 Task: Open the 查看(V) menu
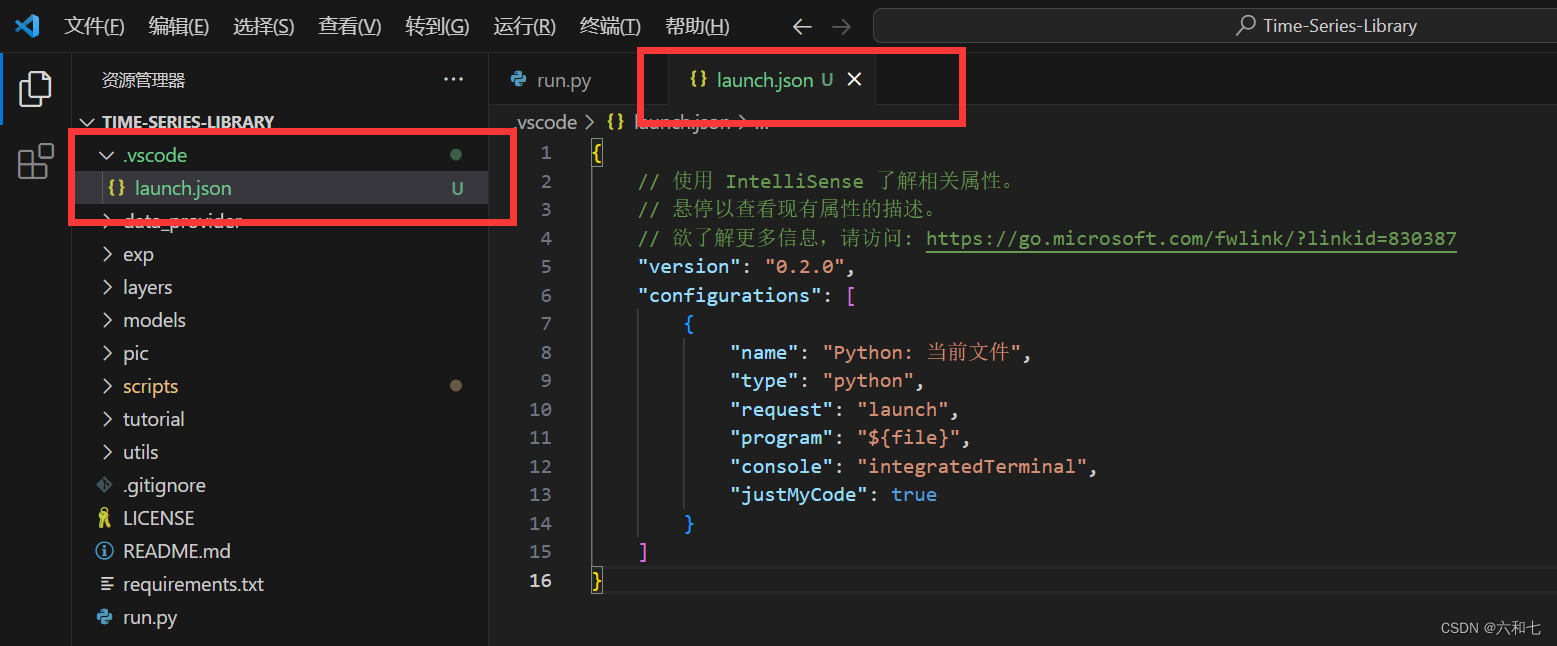[x=350, y=26]
